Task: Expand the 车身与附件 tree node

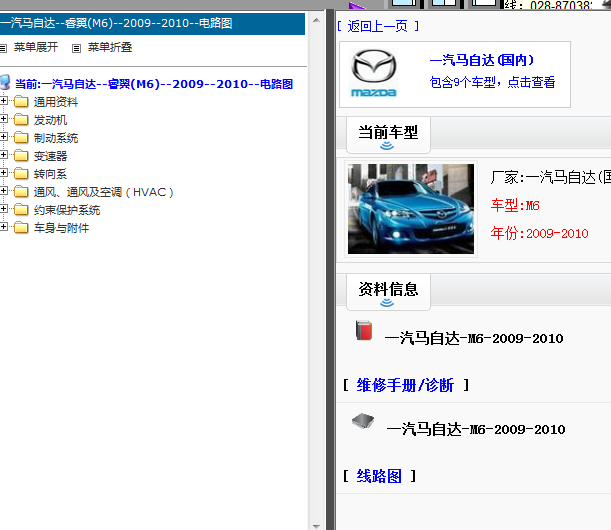Action: click(3, 227)
